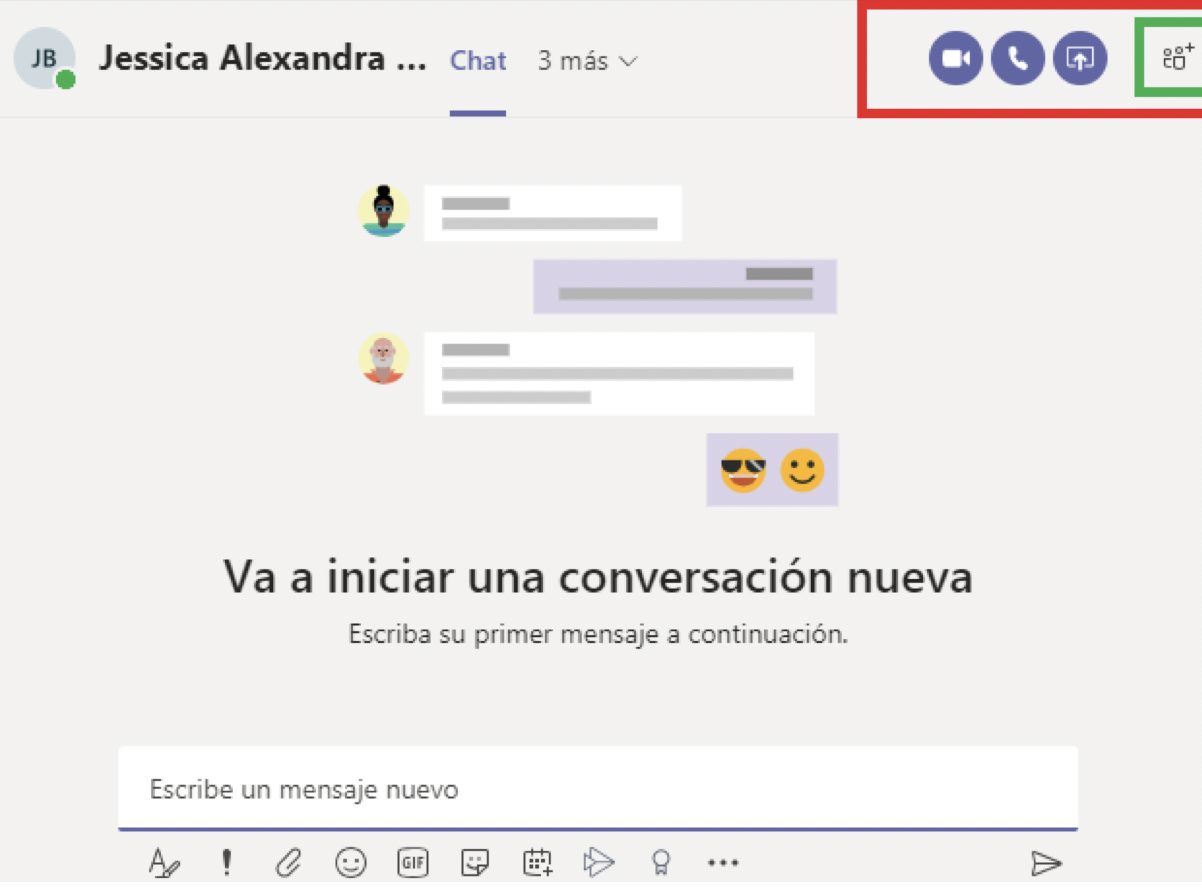
Task: Schedule a meeting from compose toolbar
Action: tap(537, 862)
